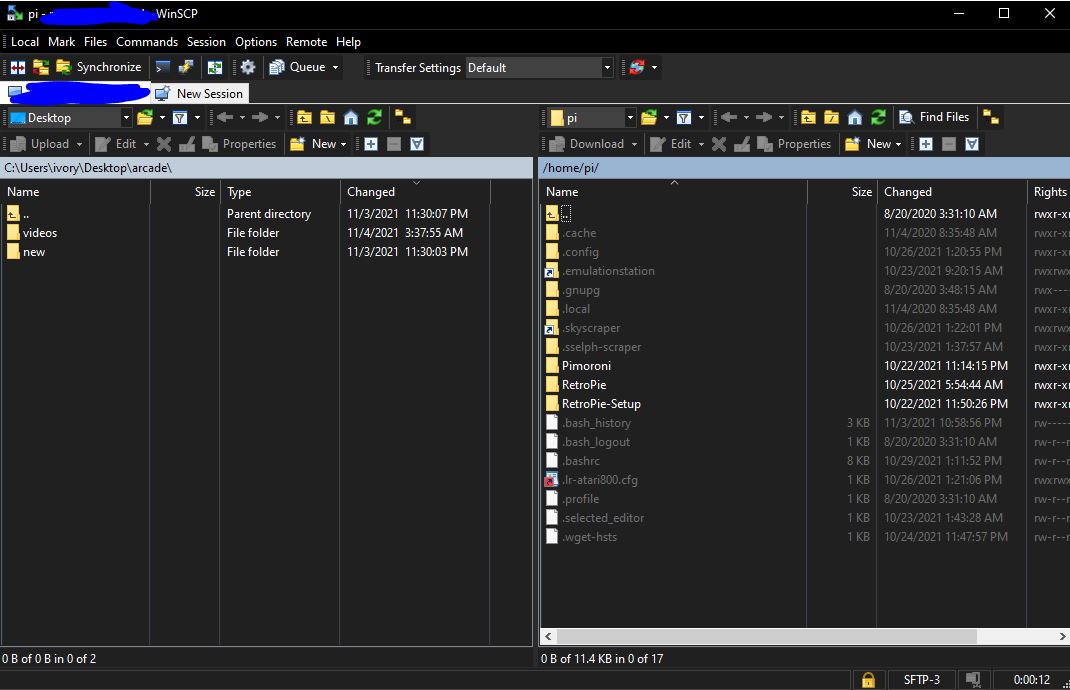Open the remote directory tree icon
1070x690 pixels.
(990, 118)
